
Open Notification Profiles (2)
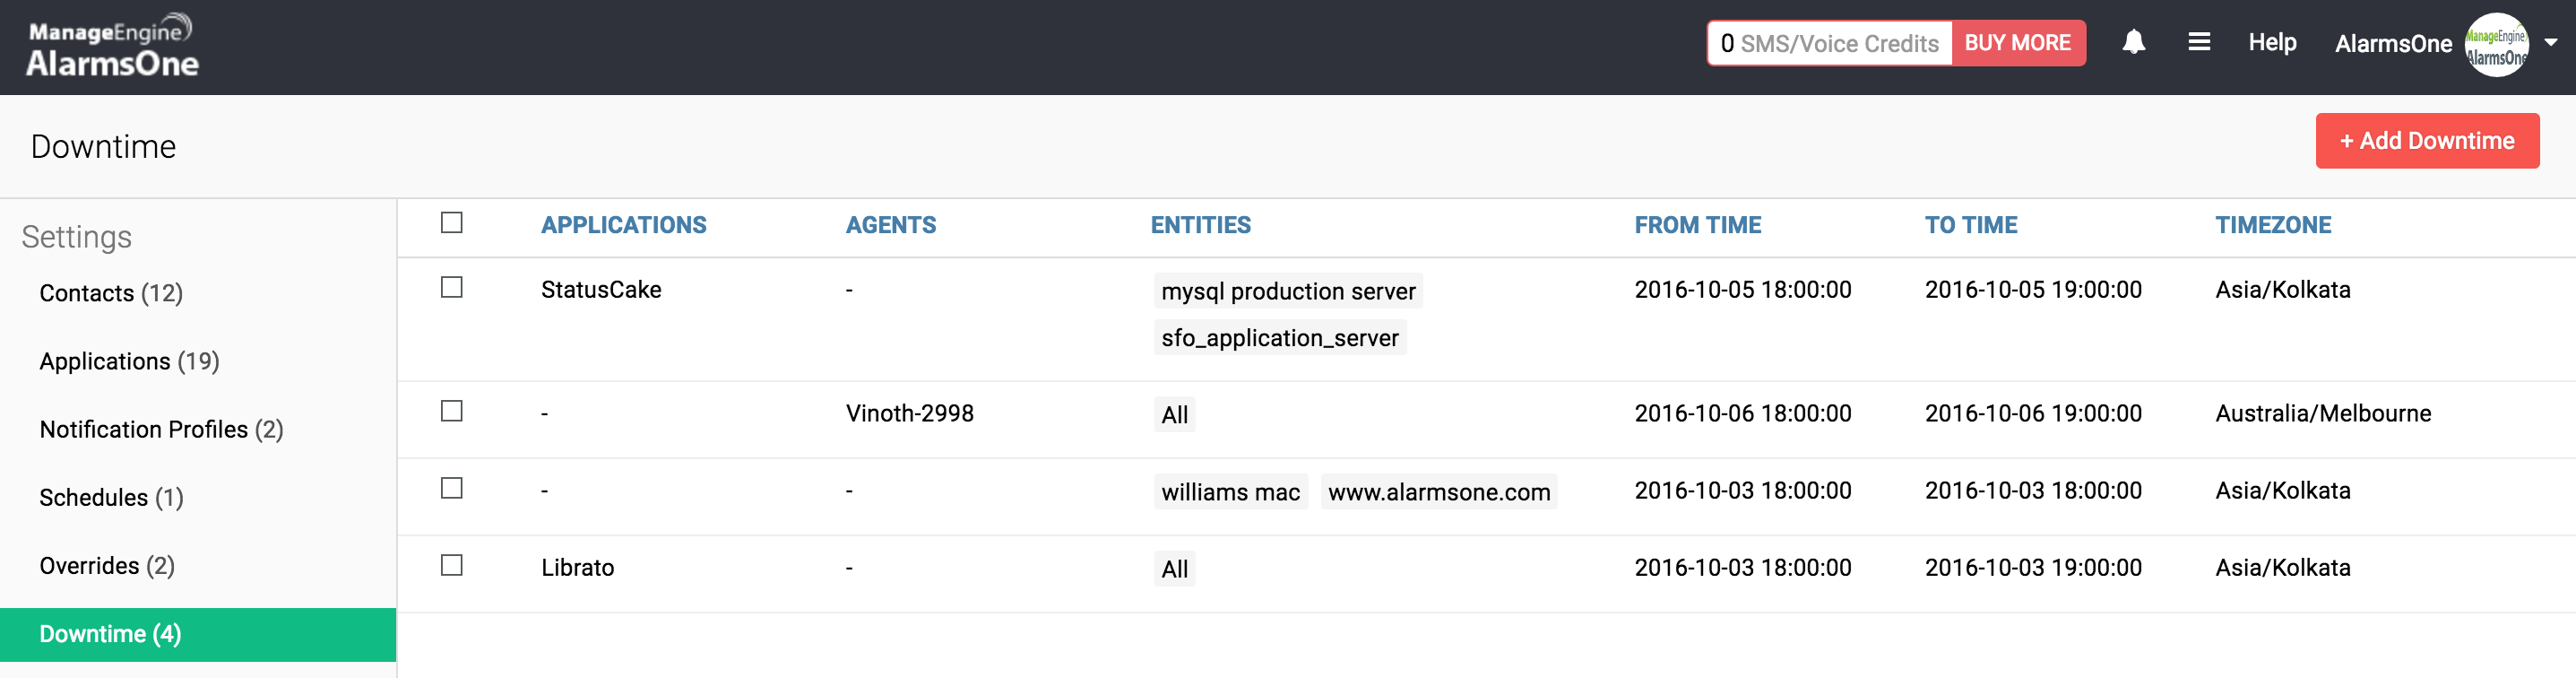pos(161,429)
